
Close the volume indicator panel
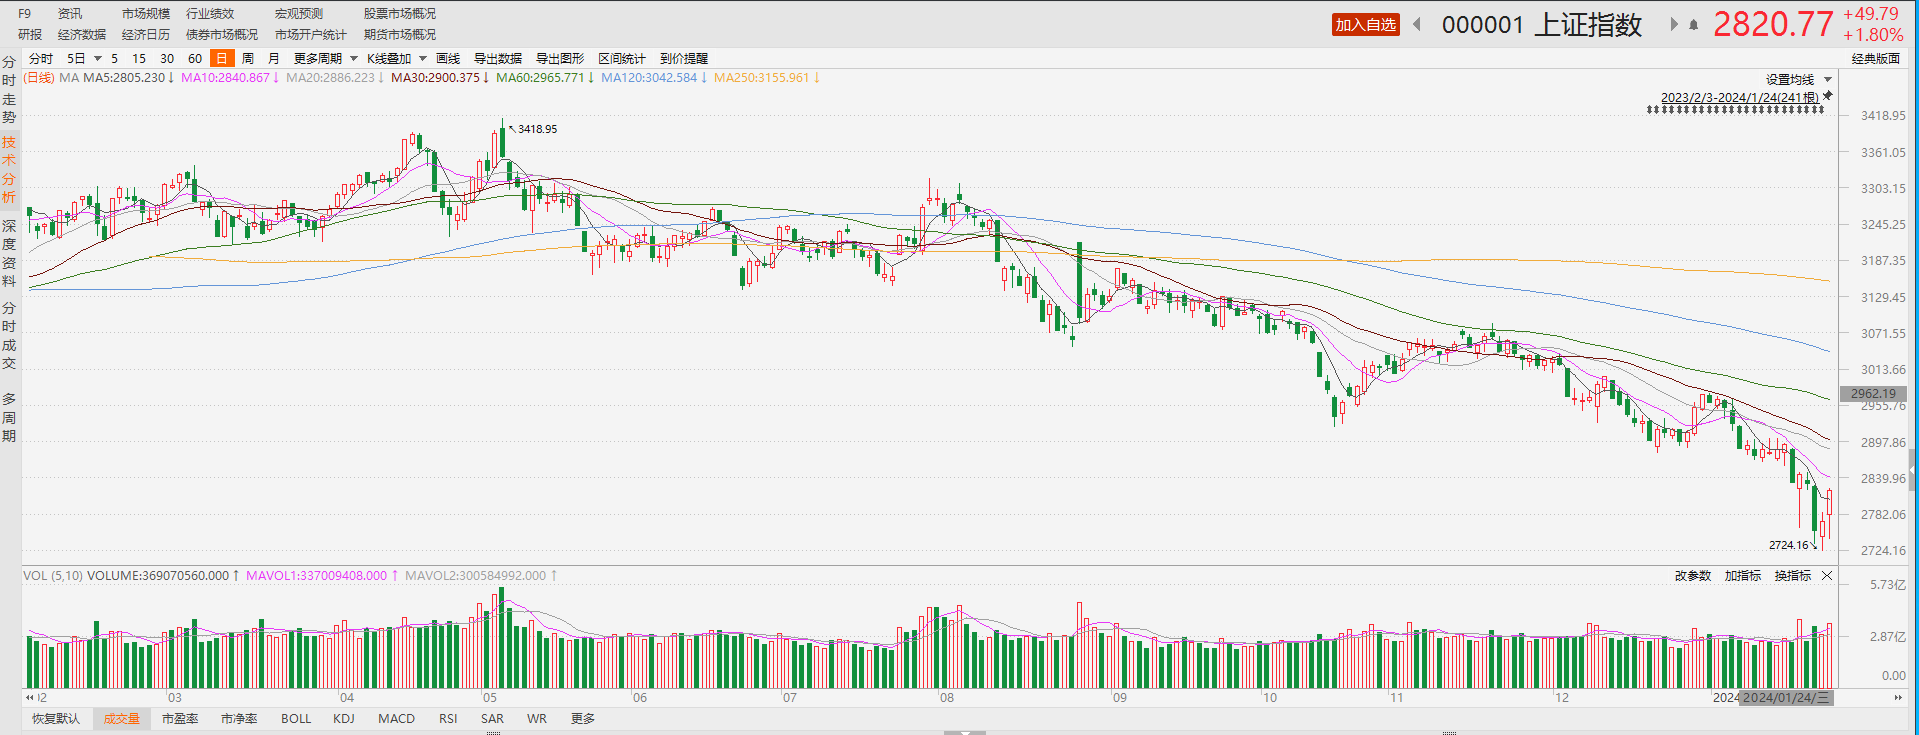1827,576
